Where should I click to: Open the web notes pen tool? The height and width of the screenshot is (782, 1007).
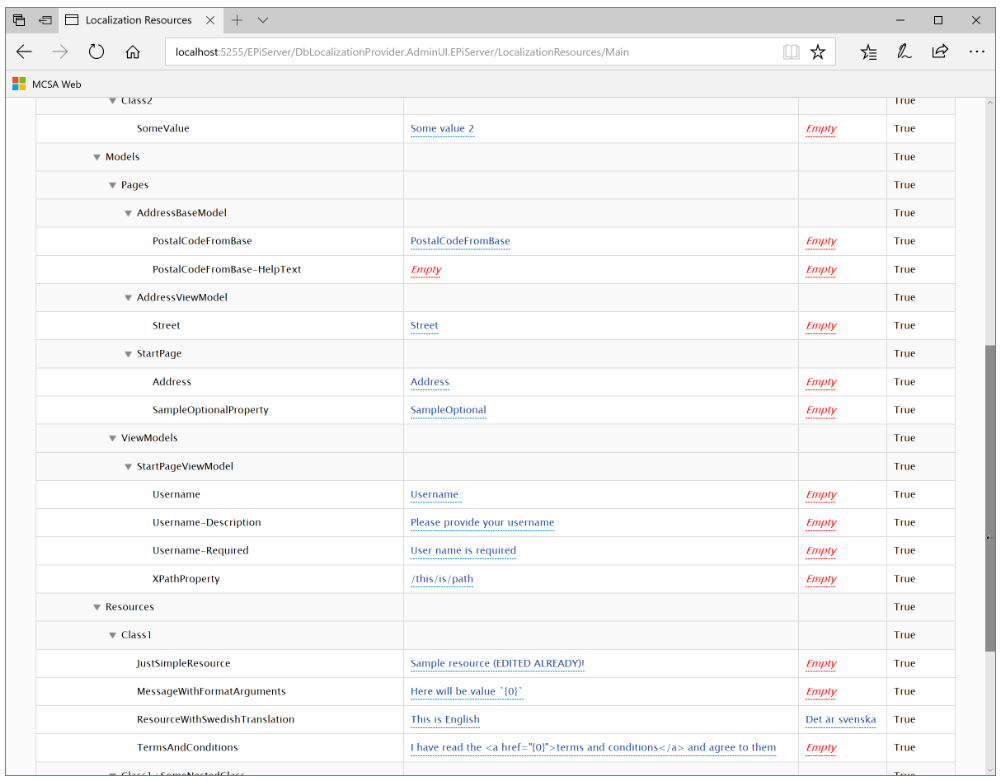(x=904, y=52)
